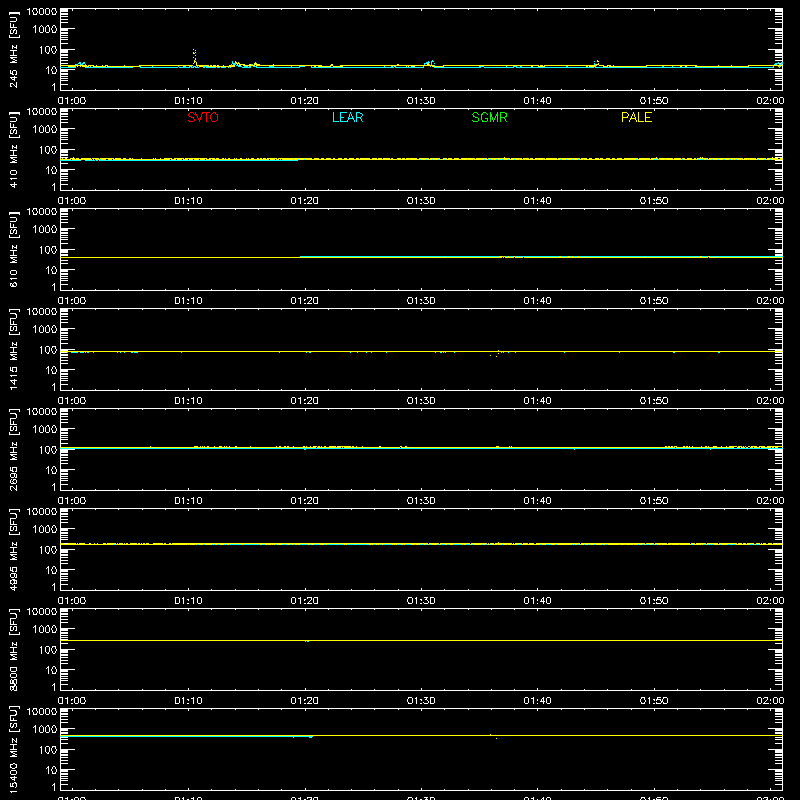
Task: Click the 01:40 time label under 4995 MHz plot
Action: click(537, 601)
